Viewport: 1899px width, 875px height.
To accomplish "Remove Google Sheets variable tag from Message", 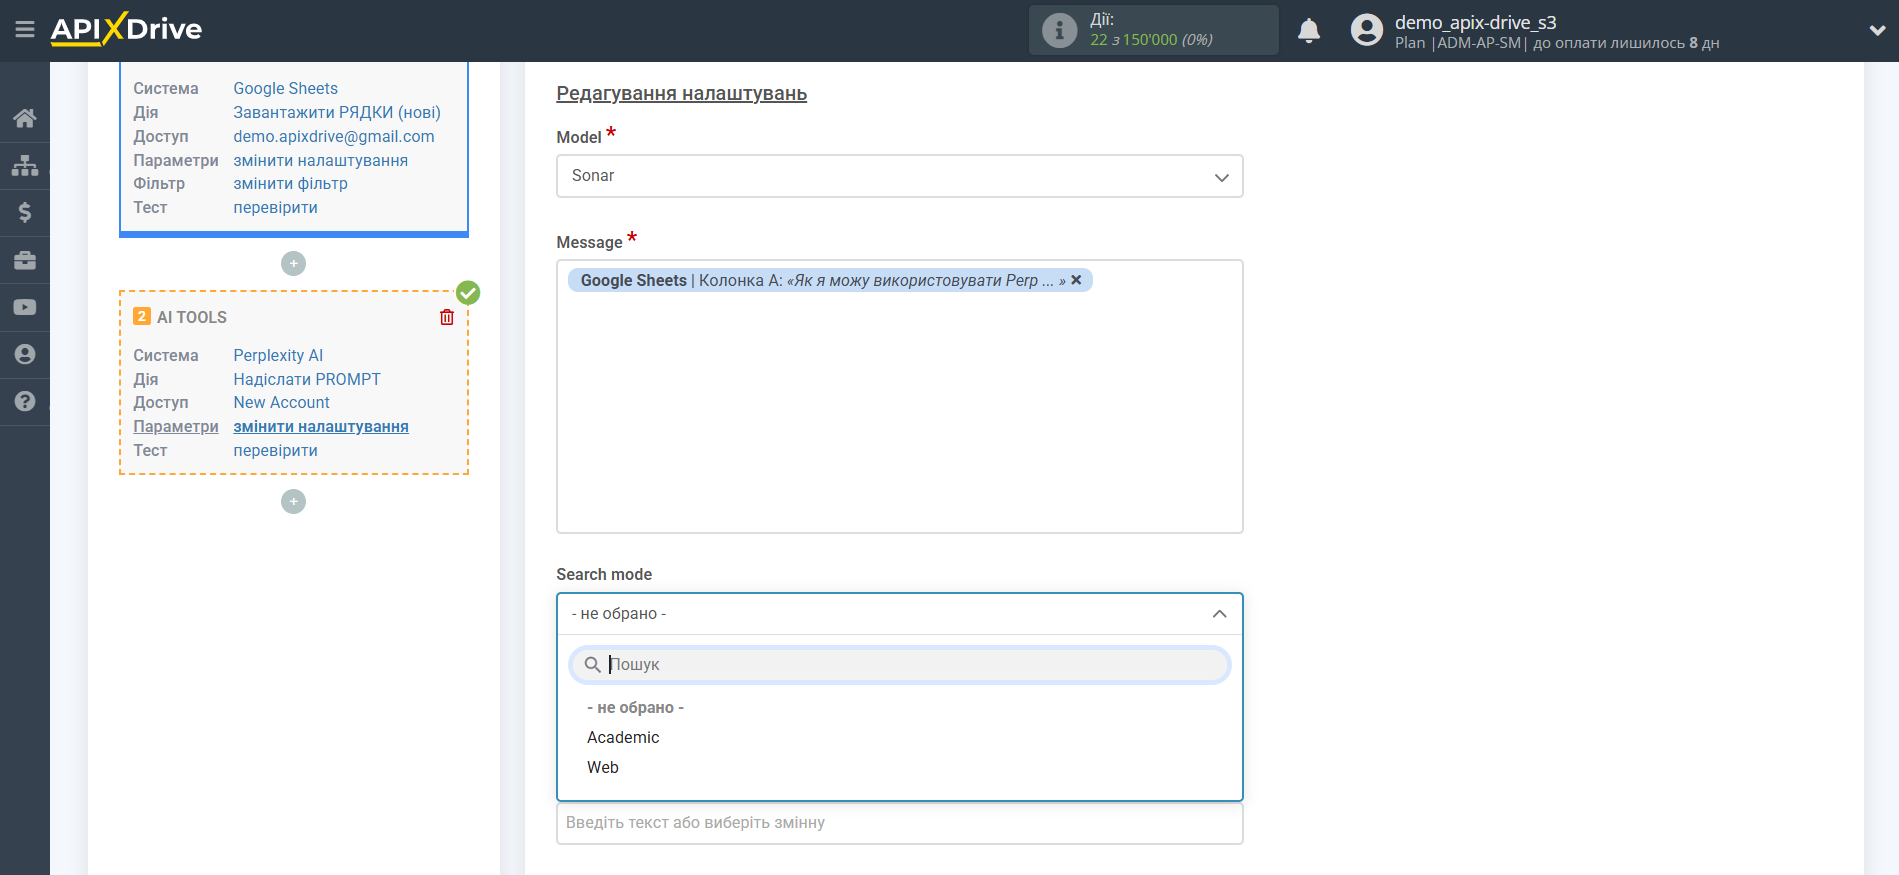I will point(1076,280).
